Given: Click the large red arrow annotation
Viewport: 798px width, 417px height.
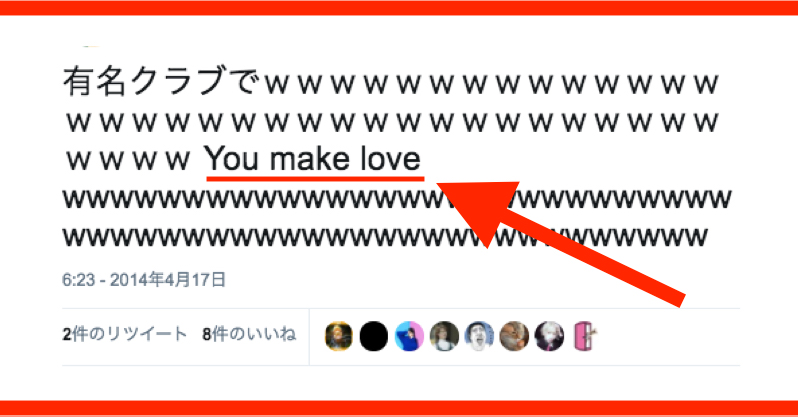Looking at the screenshot, I should (560, 241).
